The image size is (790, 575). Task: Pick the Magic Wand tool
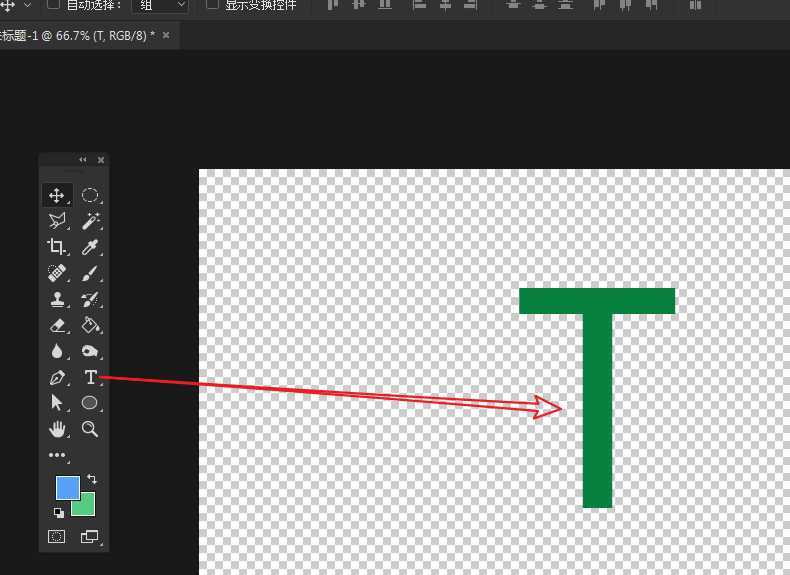click(x=90, y=221)
